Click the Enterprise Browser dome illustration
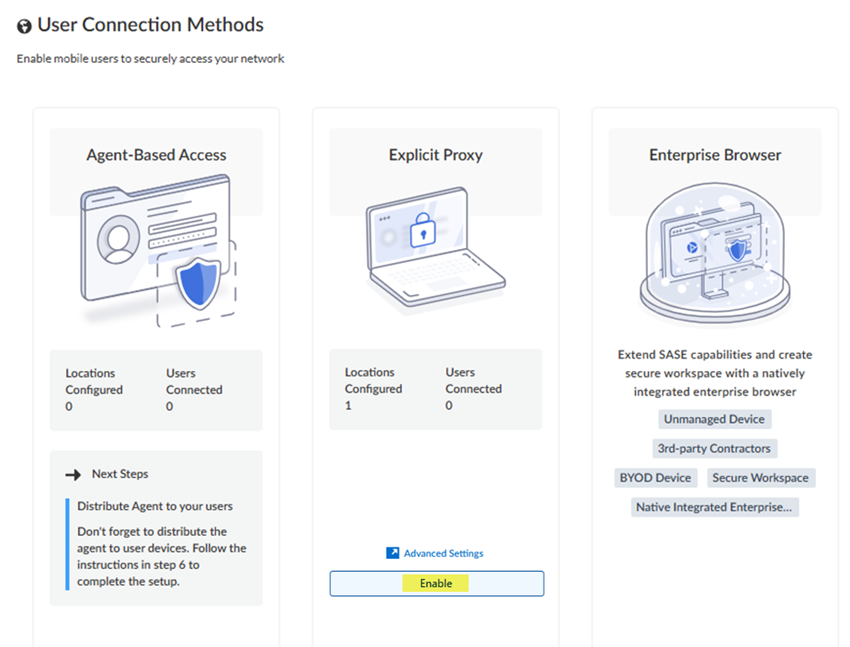The image size is (850, 647). (x=714, y=252)
